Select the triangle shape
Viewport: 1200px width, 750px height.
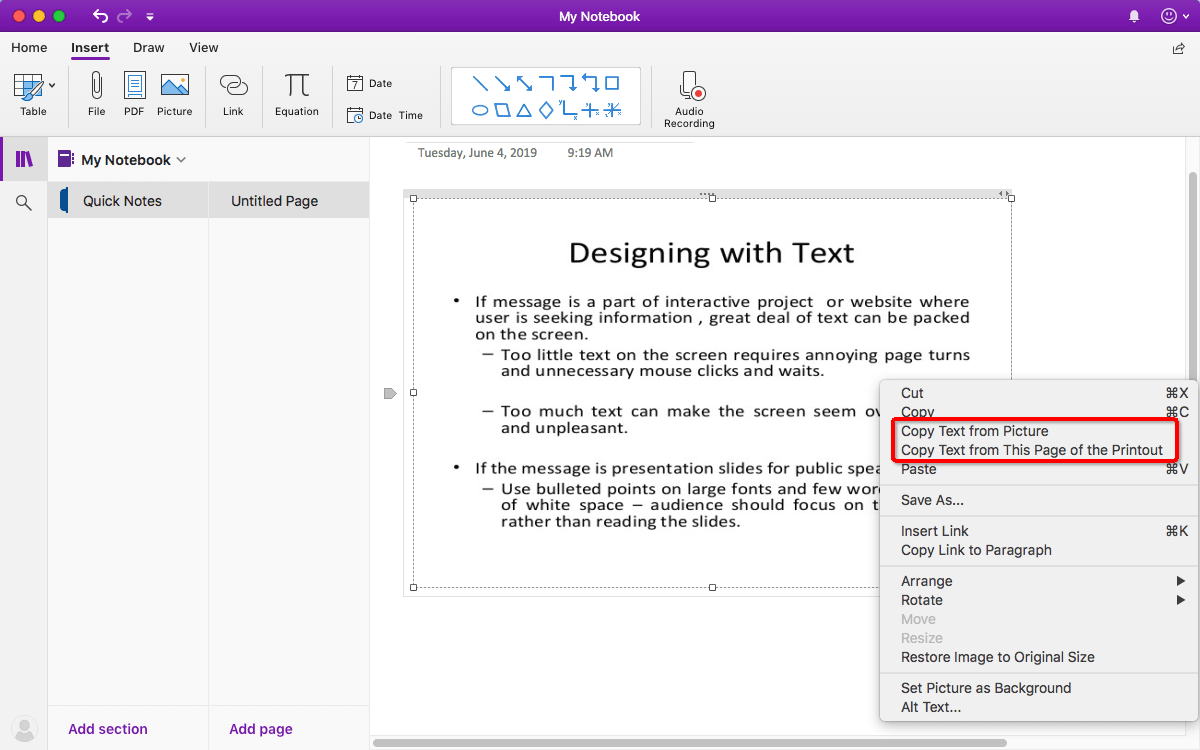(x=524, y=110)
